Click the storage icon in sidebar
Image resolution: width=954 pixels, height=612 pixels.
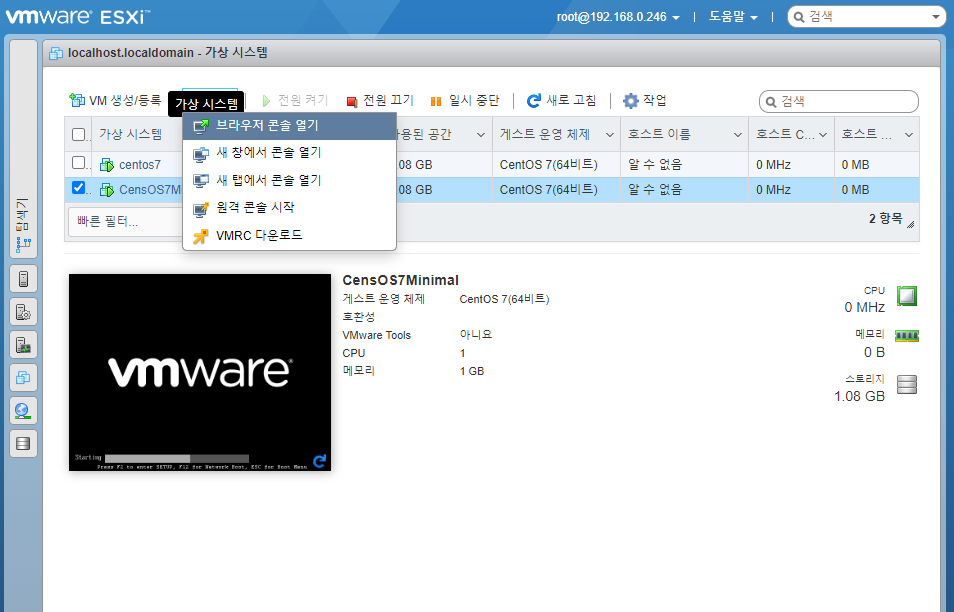(x=23, y=443)
